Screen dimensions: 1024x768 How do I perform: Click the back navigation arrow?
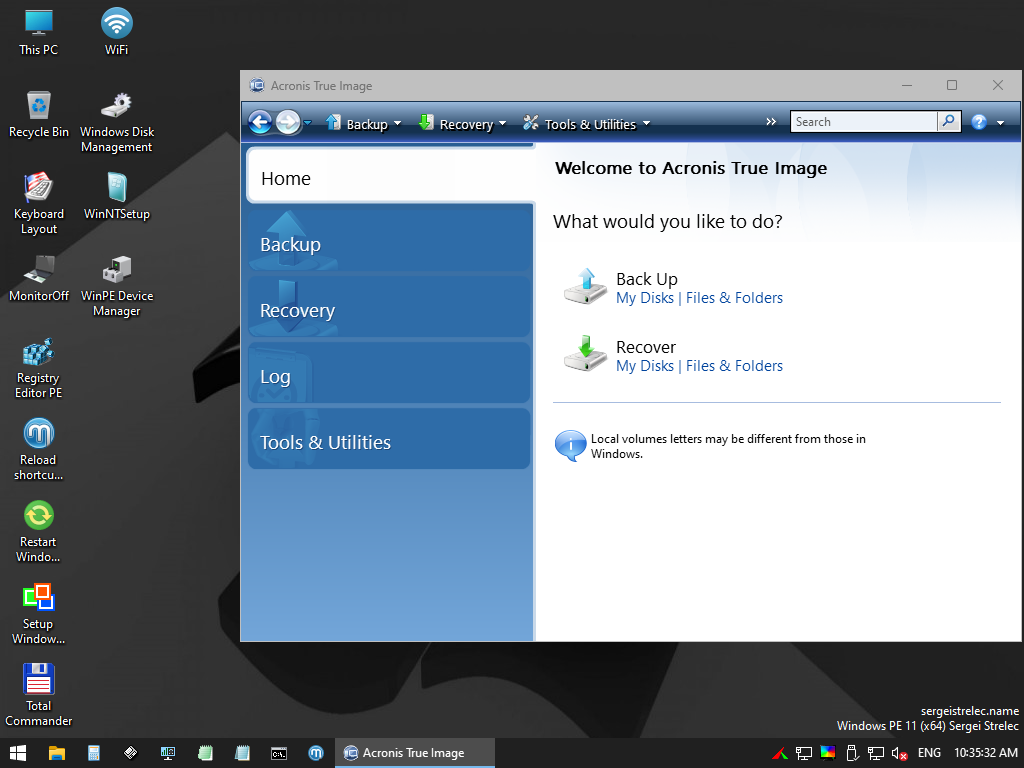pyautogui.click(x=259, y=122)
